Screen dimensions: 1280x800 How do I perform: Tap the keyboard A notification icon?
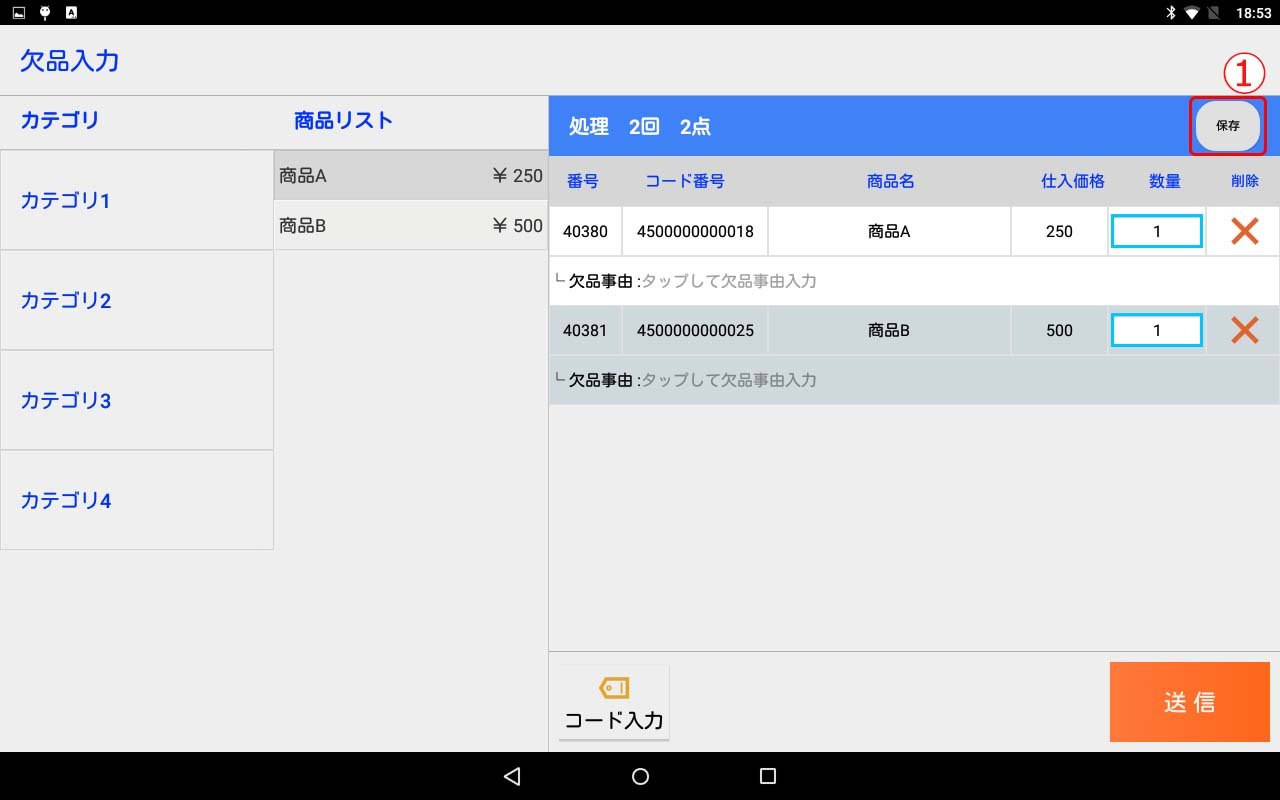[x=71, y=13]
